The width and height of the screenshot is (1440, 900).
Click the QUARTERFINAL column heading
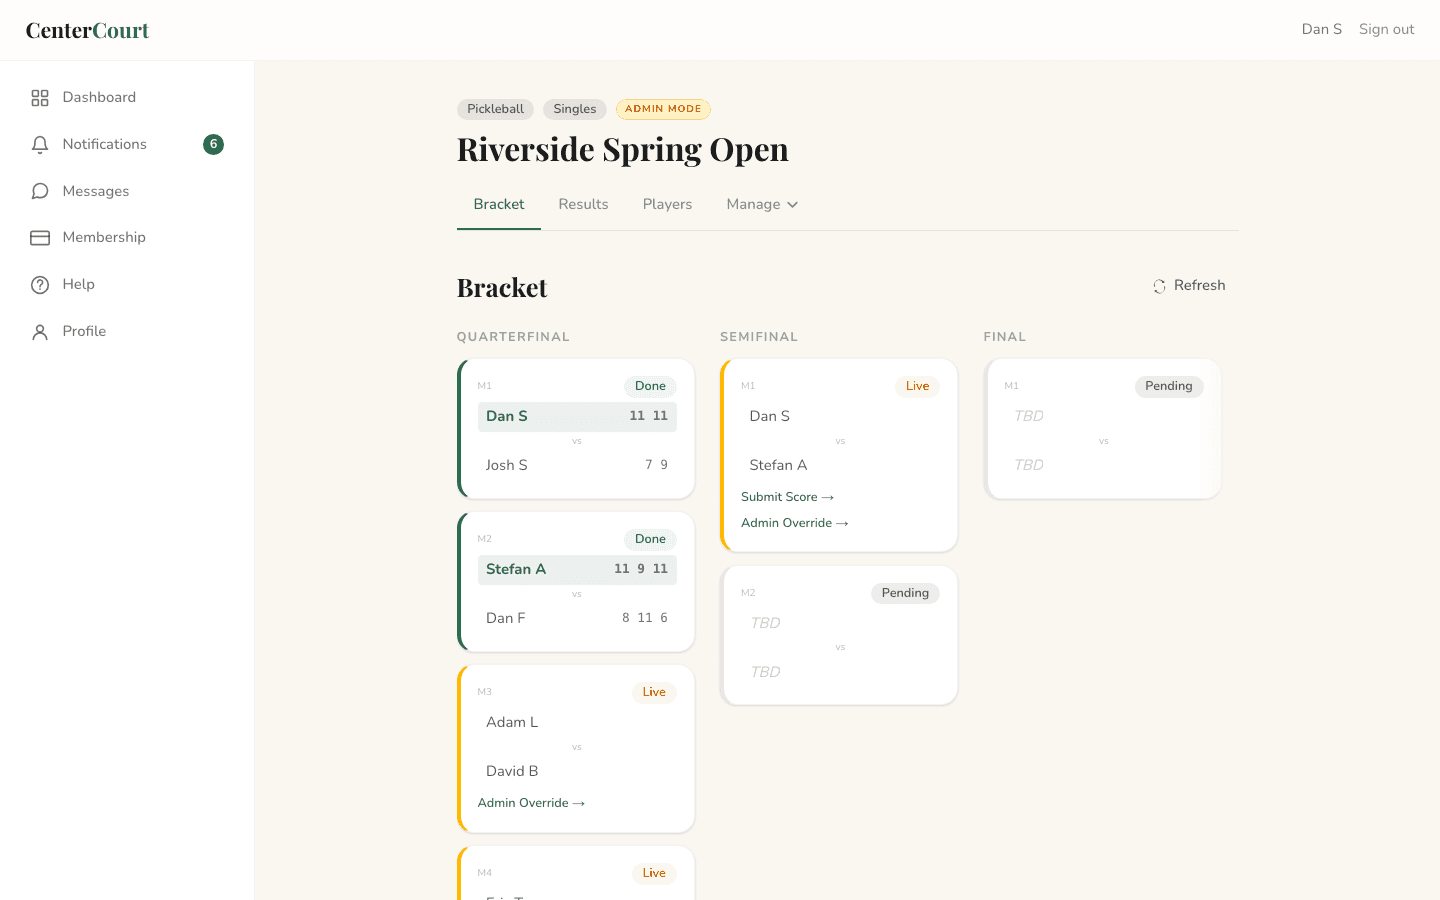513,337
